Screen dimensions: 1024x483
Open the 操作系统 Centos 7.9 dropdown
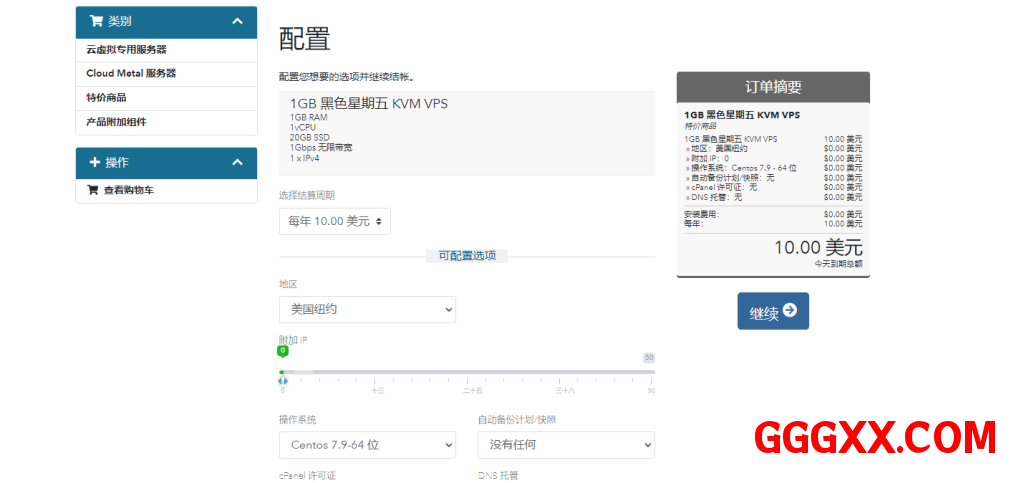click(367, 444)
